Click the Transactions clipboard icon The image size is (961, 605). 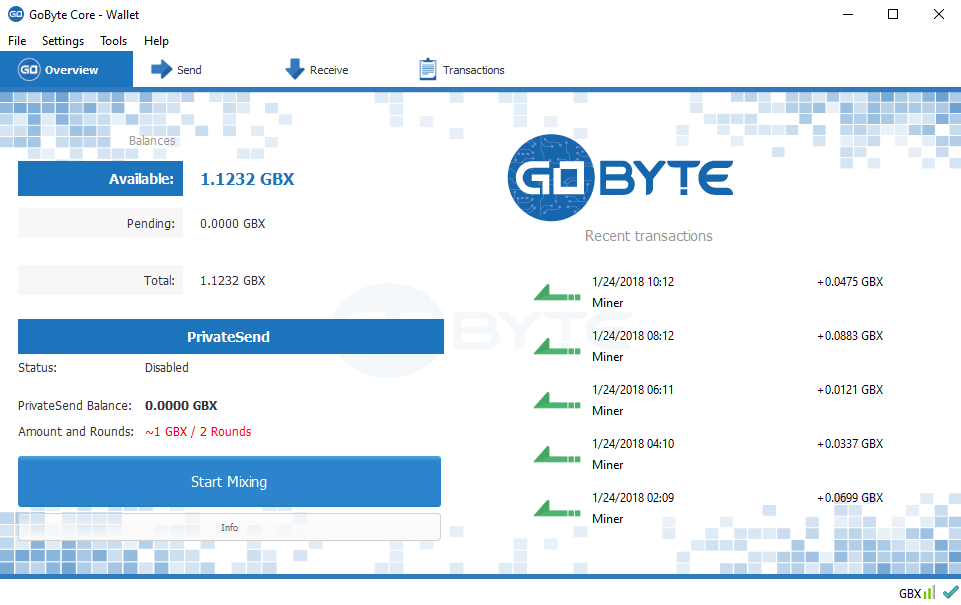click(x=429, y=69)
